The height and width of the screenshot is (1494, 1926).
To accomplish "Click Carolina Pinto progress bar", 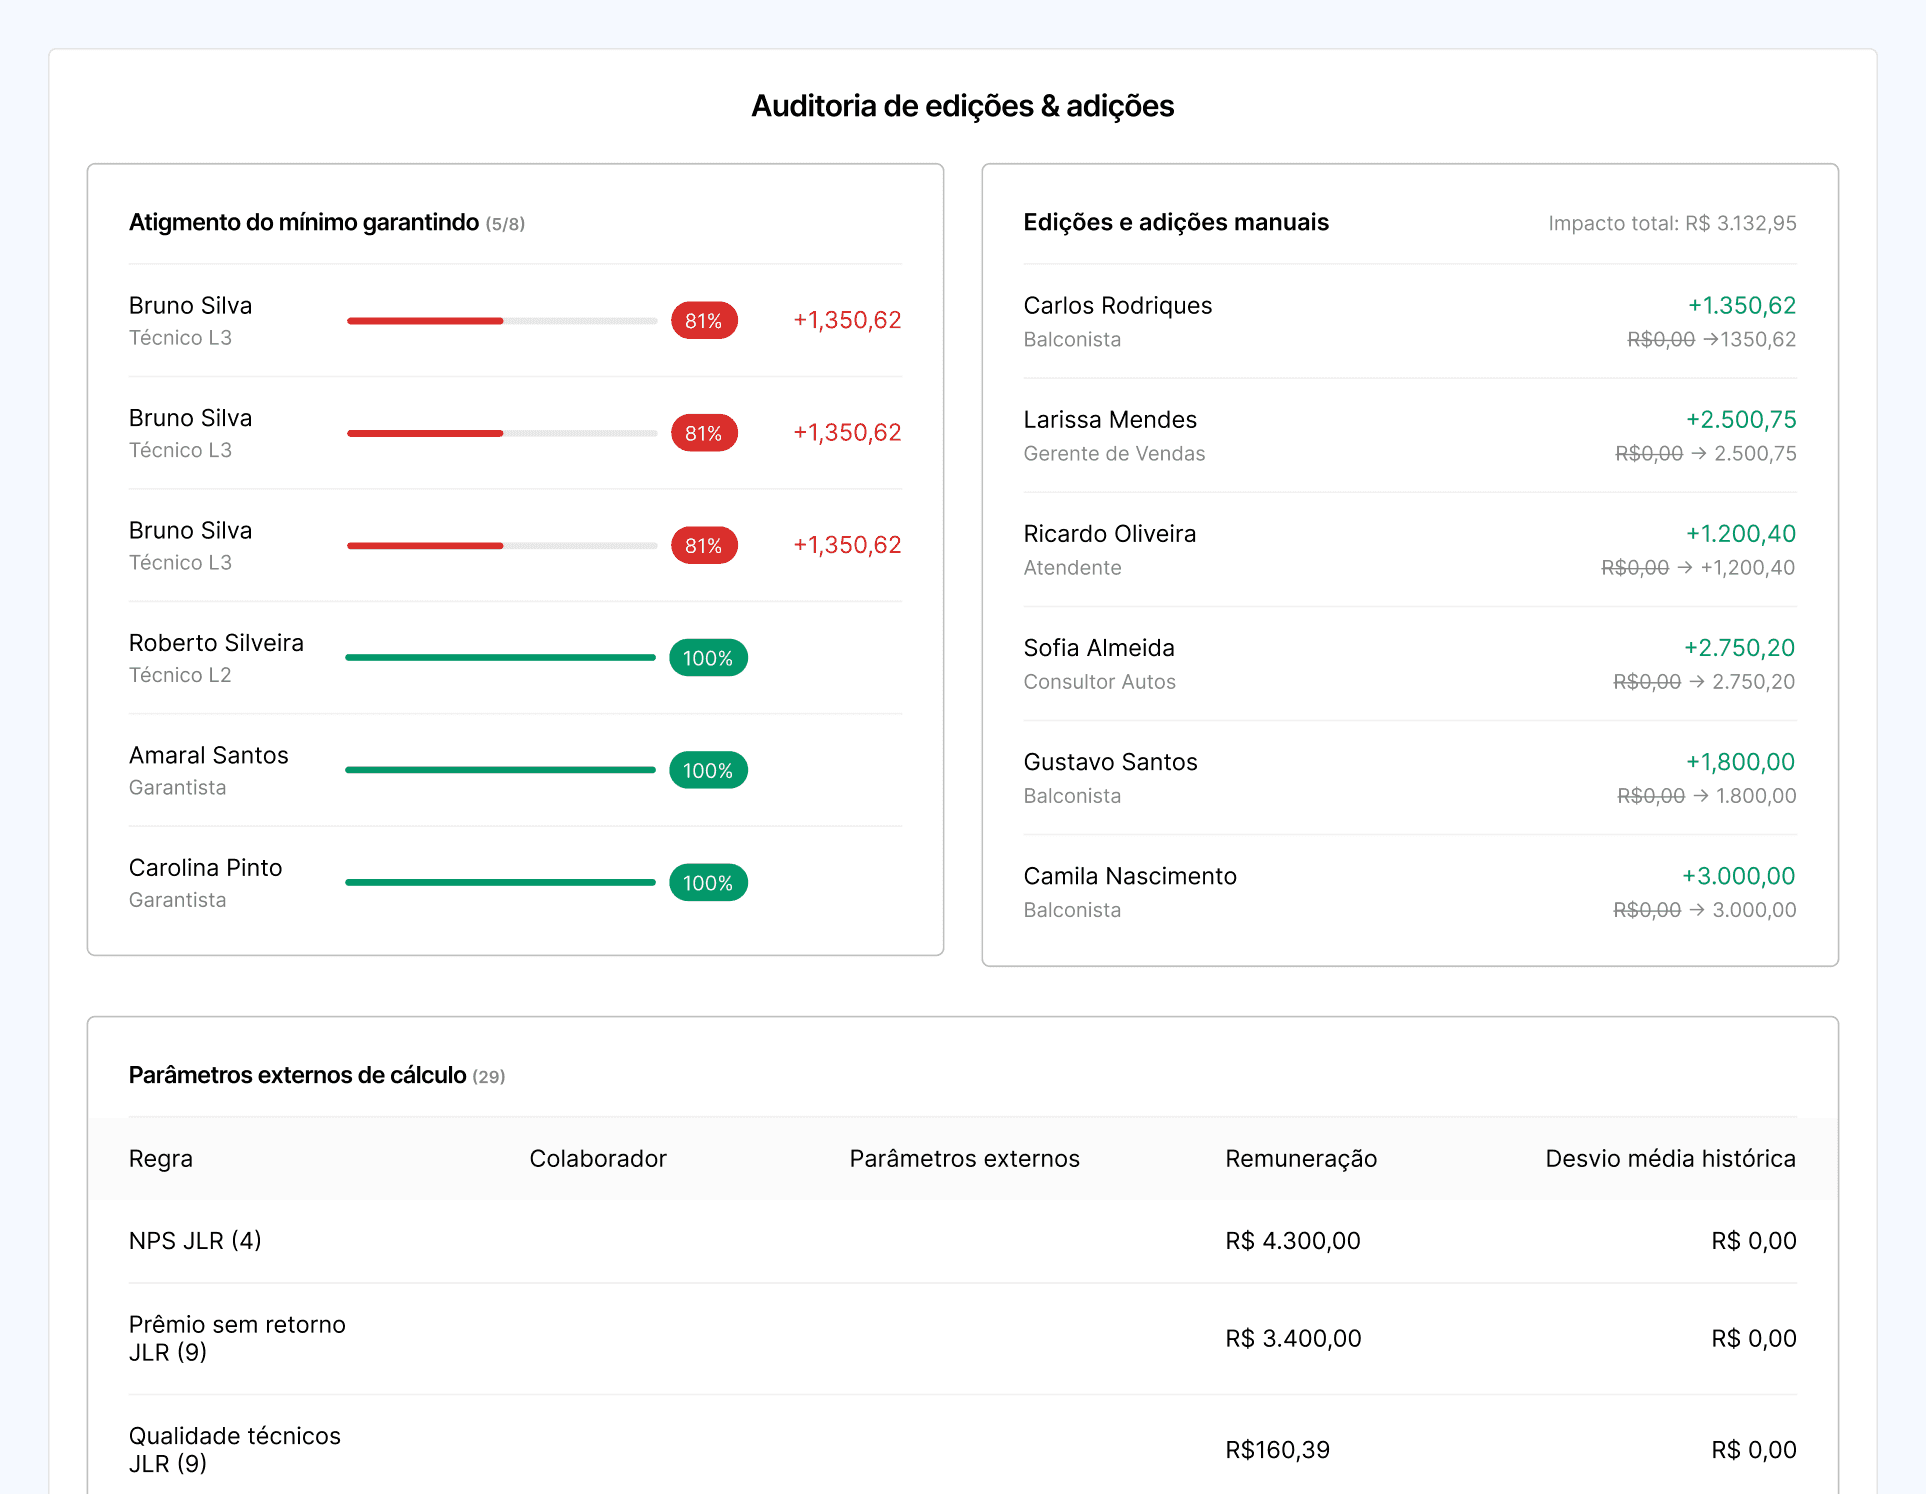I will pos(500,883).
